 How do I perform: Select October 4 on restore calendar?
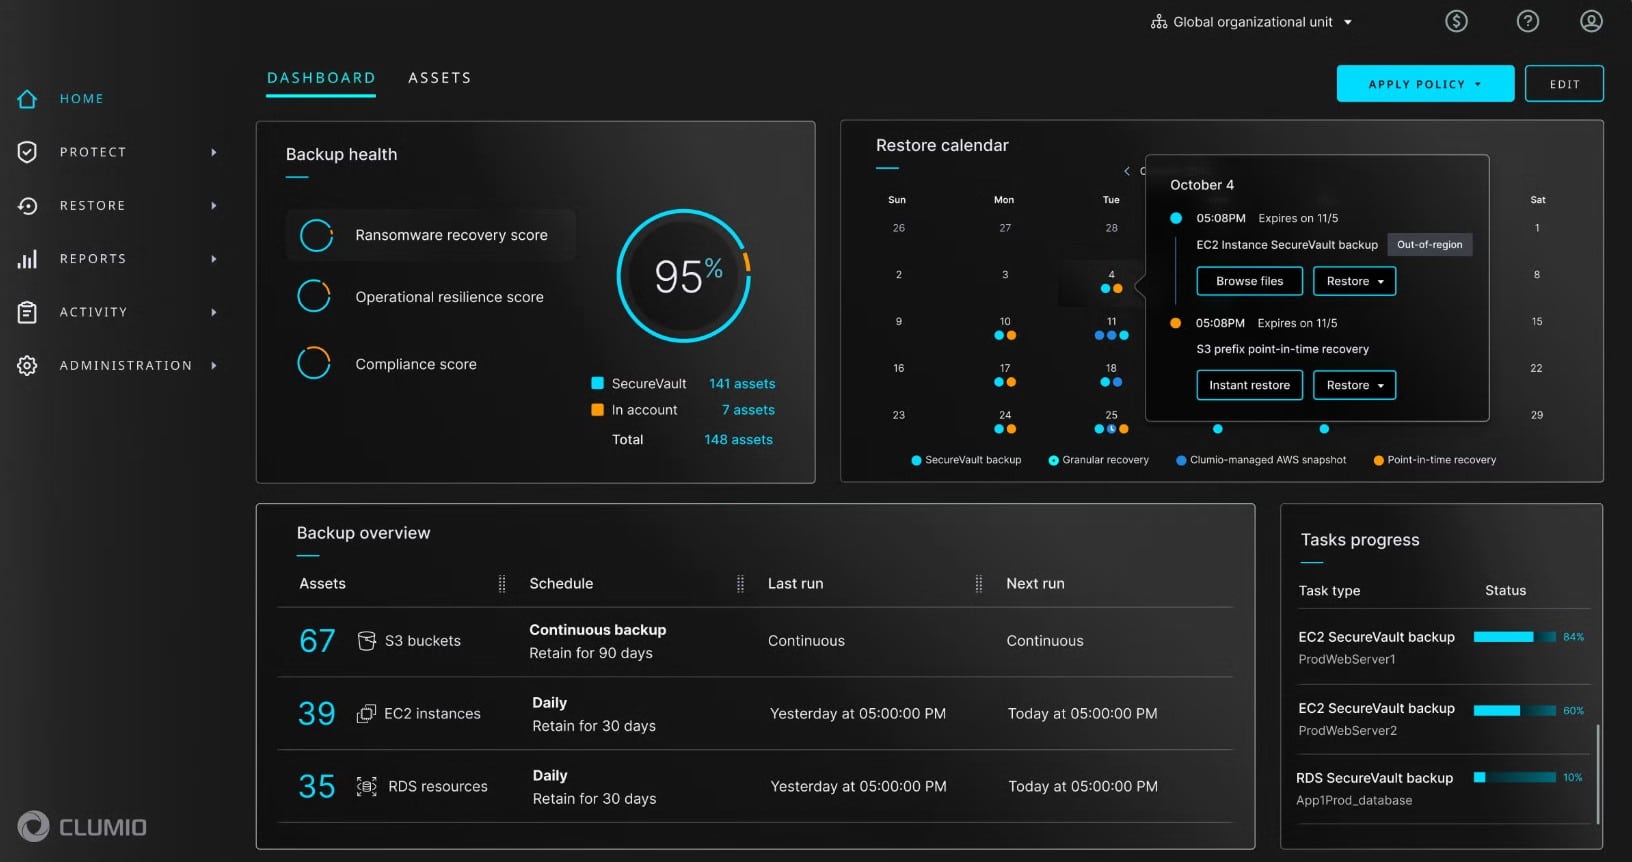point(1111,282)
